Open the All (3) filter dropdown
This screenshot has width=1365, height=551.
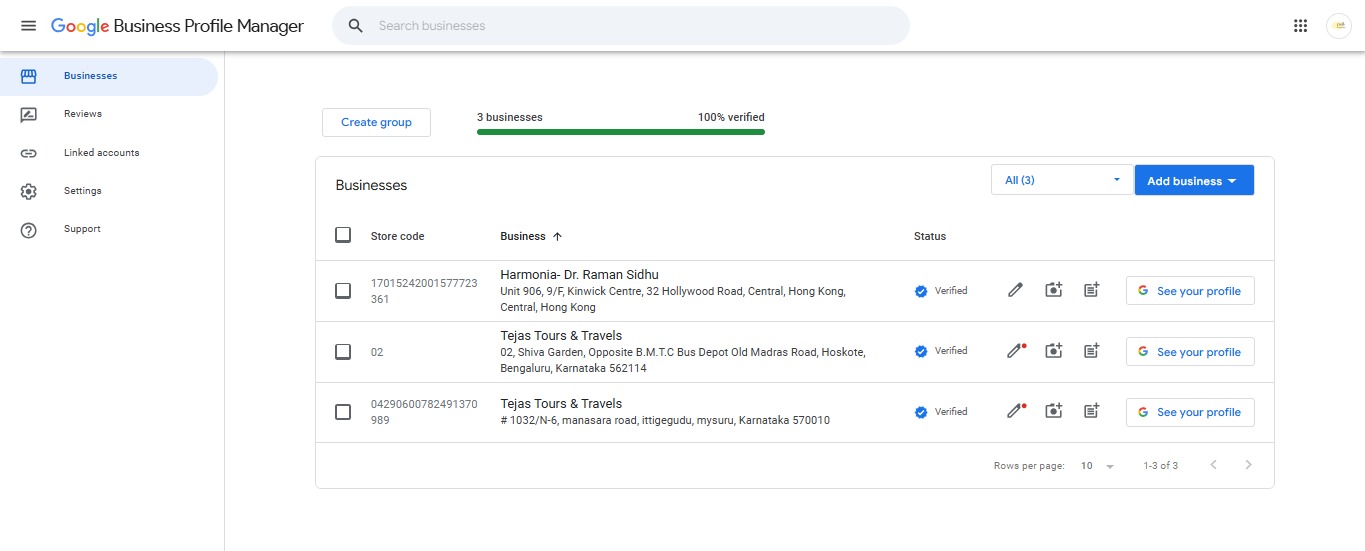click(x=1062, y=180)
